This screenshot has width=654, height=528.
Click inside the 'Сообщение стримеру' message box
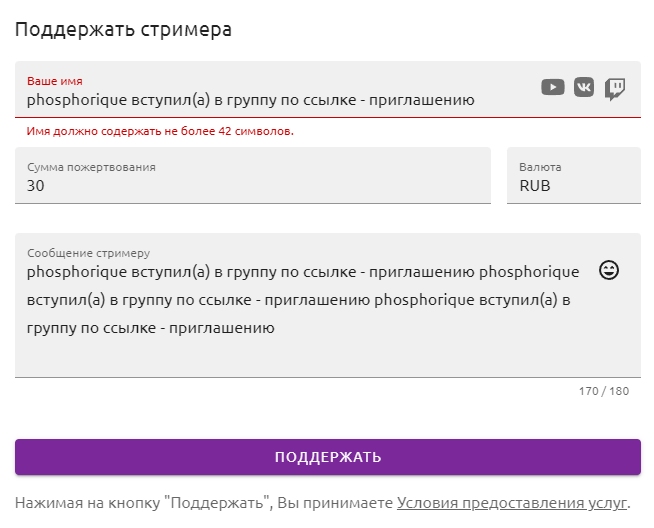pyautogui.click(x=328, y=305)
